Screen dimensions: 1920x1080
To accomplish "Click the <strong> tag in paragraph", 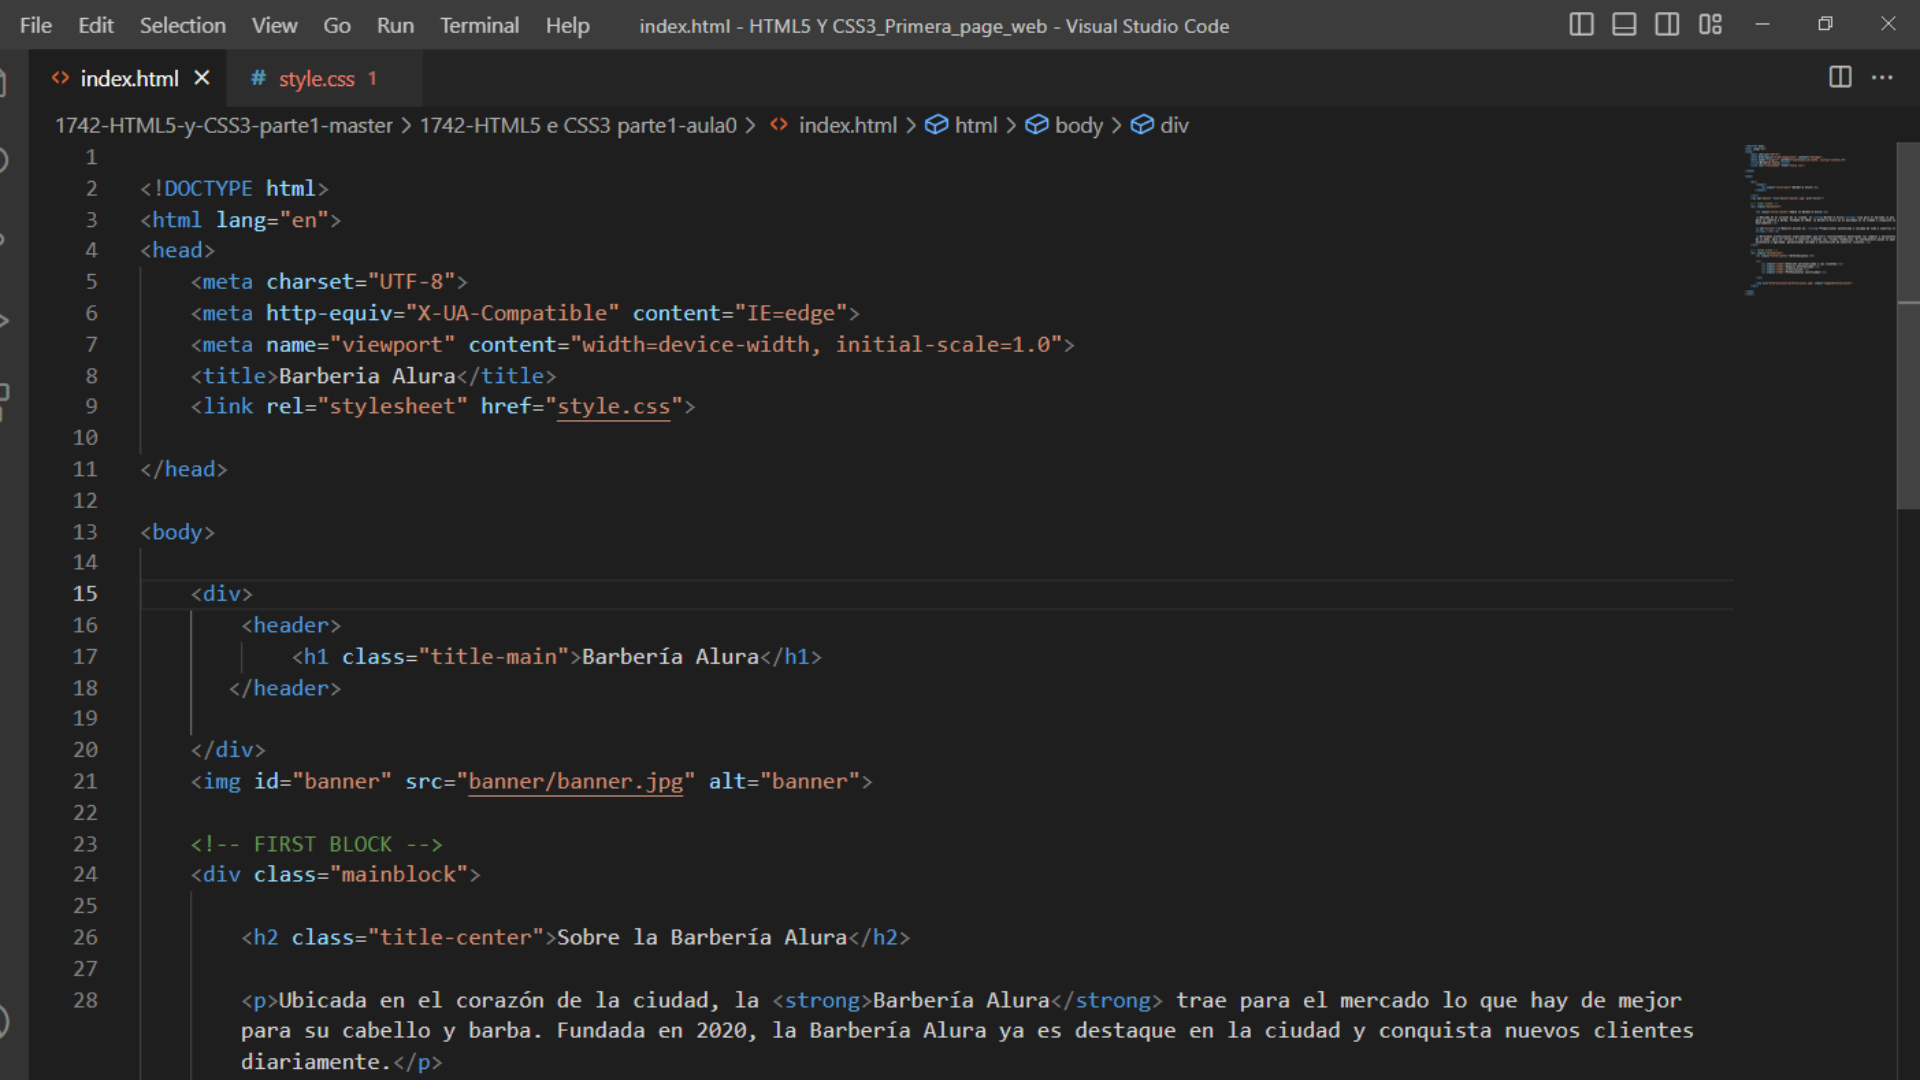I will [822, 1001].
